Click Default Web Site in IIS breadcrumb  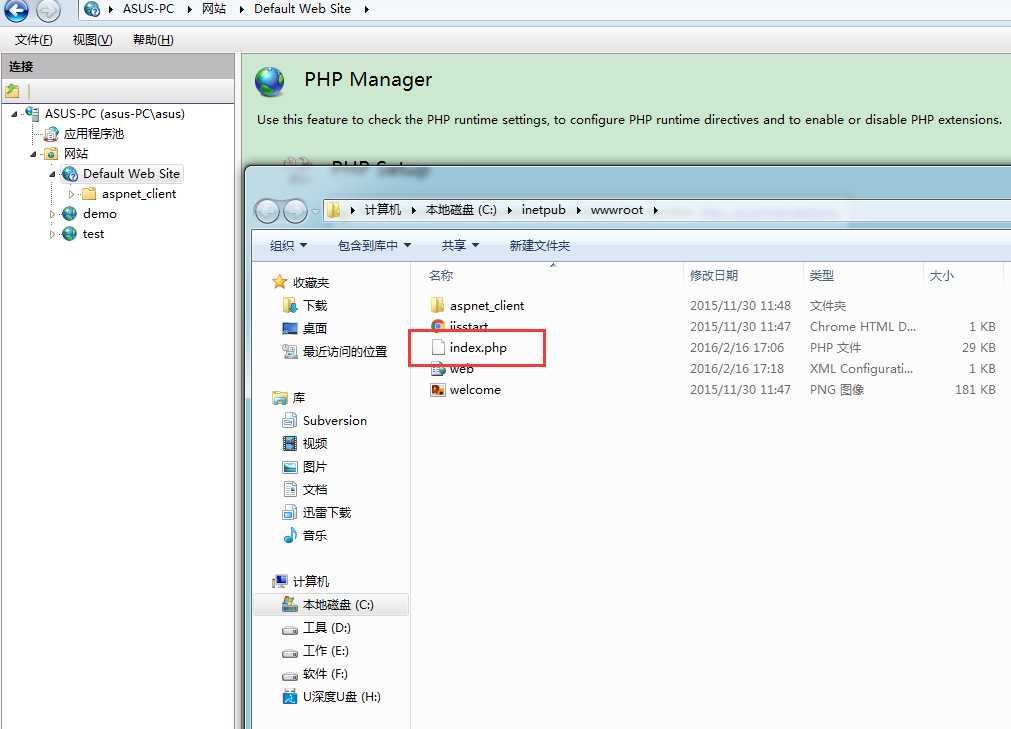(x=302, y=9)
